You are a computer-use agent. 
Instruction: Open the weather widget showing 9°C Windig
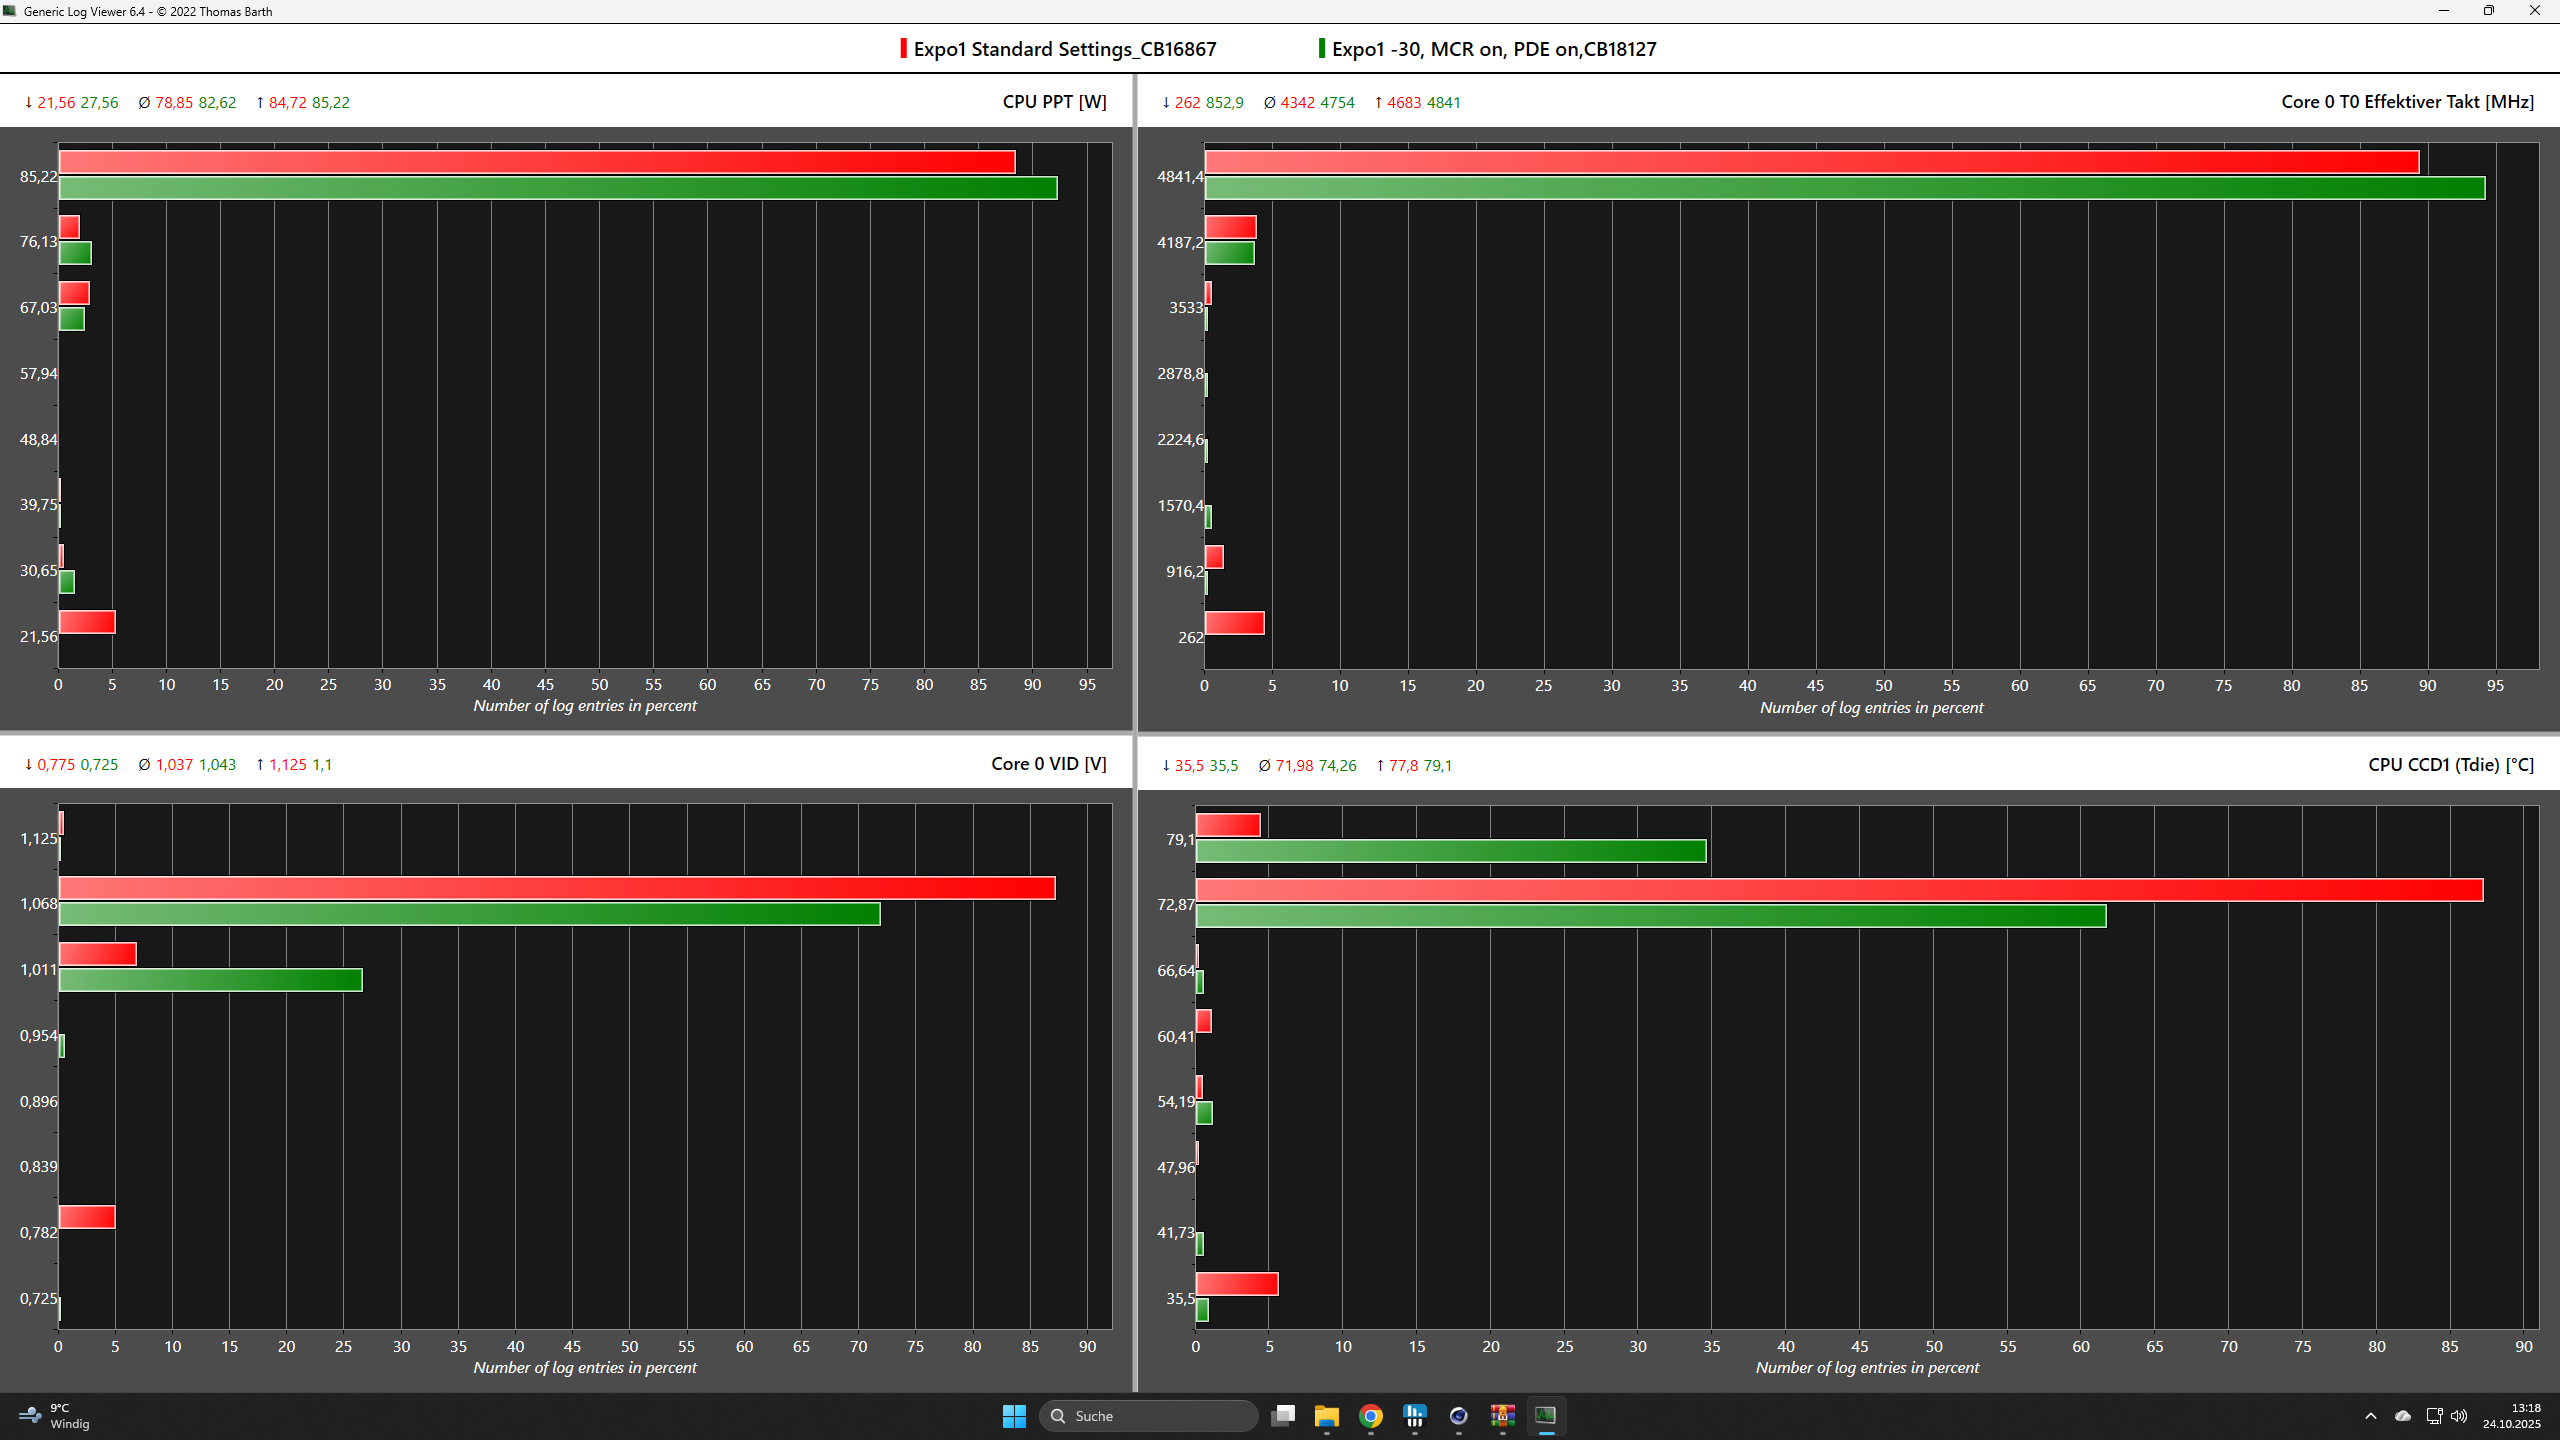[55, 1415]
